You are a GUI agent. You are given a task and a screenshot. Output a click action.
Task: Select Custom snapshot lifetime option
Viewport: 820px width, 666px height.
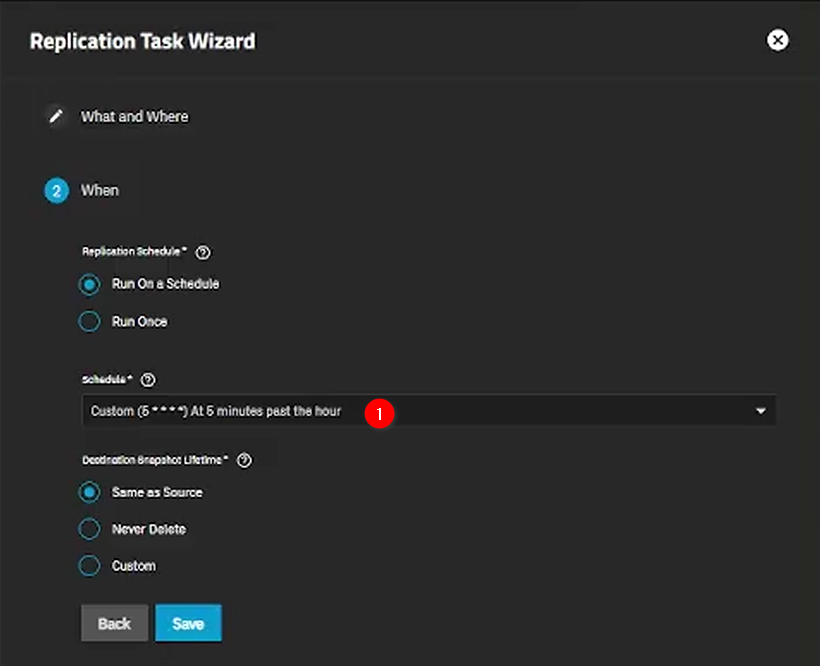pos(90,566)
